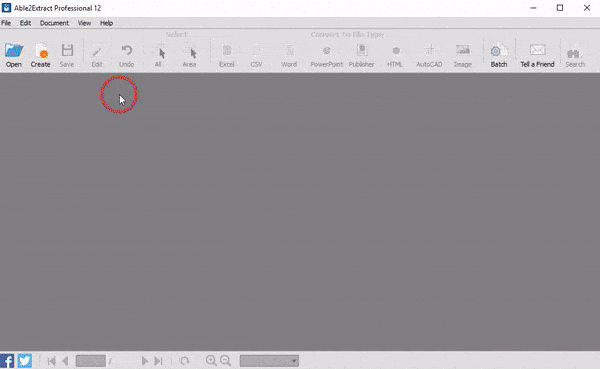Go to next page arrow
Viewport: 600px width, 369px height.
point(144,361)
